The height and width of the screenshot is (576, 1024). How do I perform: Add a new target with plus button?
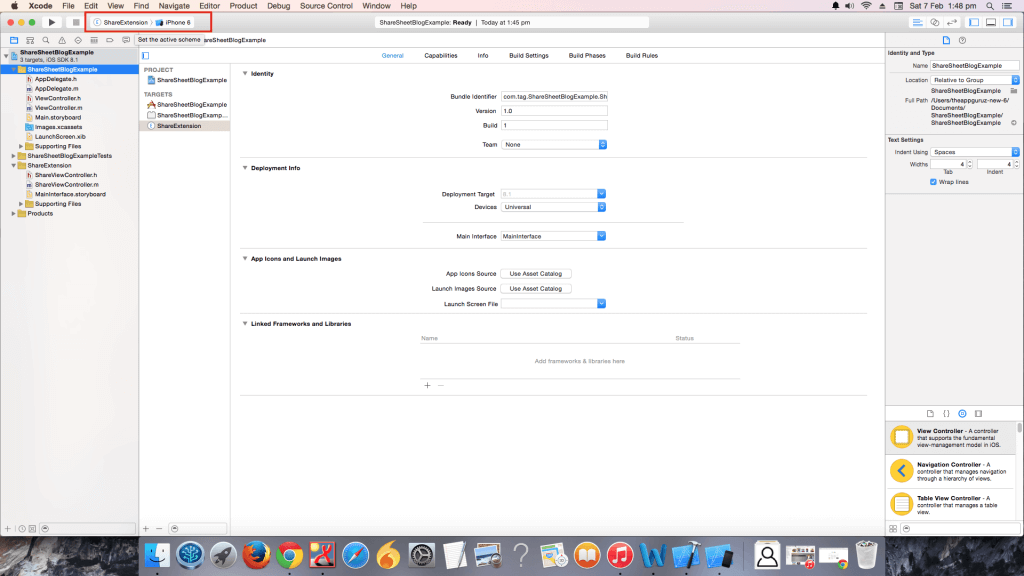coord(146,528)
